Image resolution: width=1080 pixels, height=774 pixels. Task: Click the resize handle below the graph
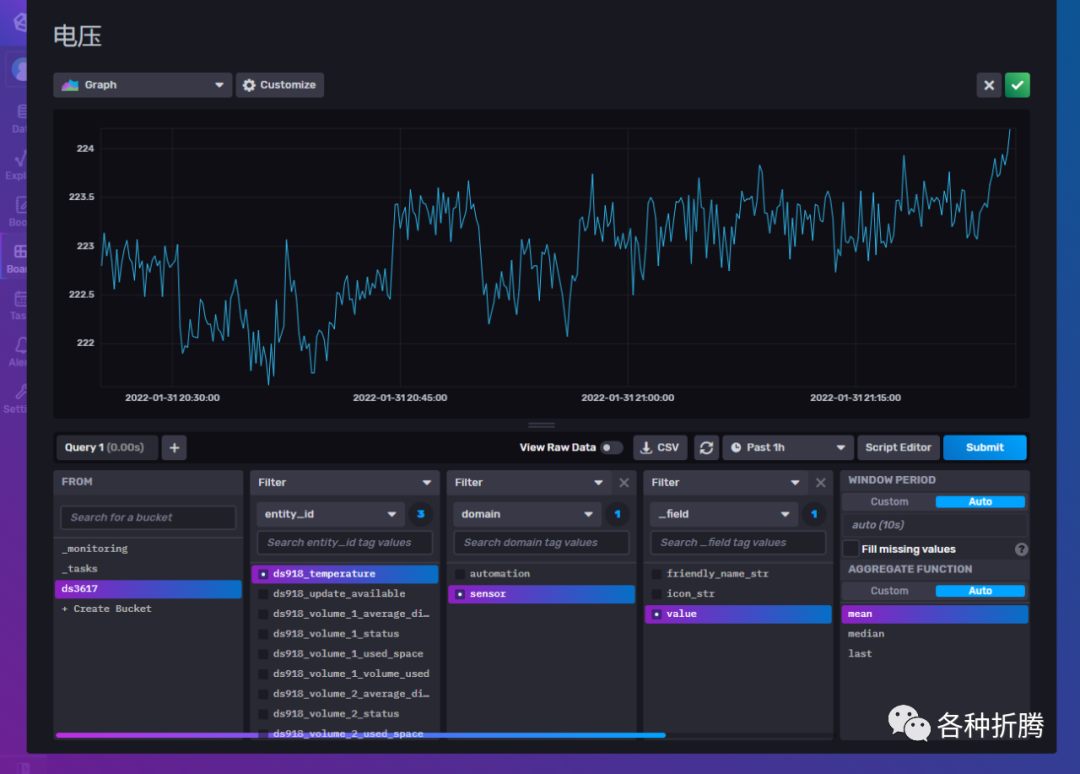coord(541,426)
